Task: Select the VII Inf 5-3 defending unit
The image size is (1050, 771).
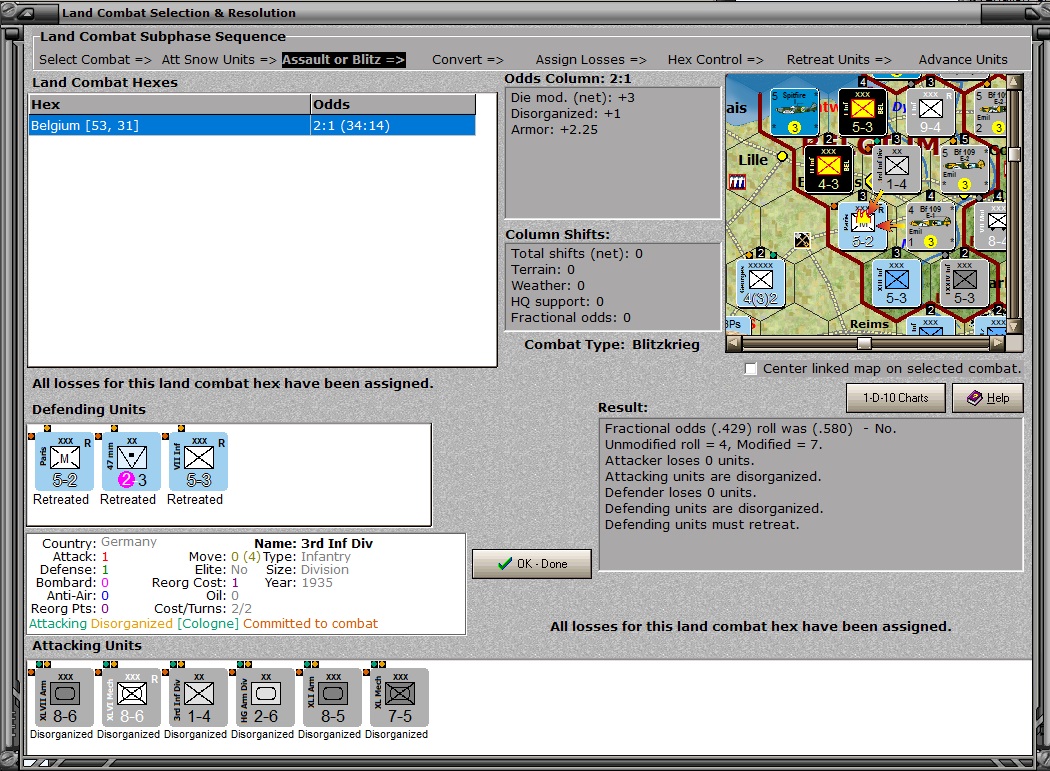Action: click(198, 462)
